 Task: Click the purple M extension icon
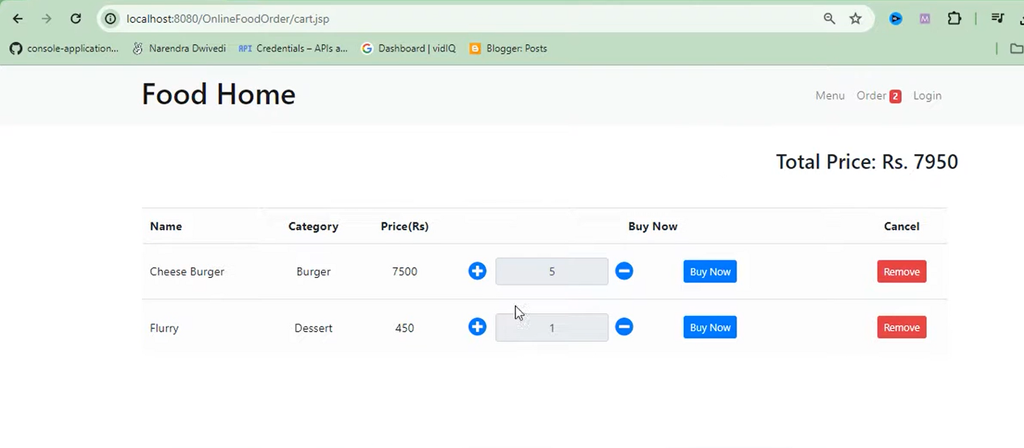925,19
